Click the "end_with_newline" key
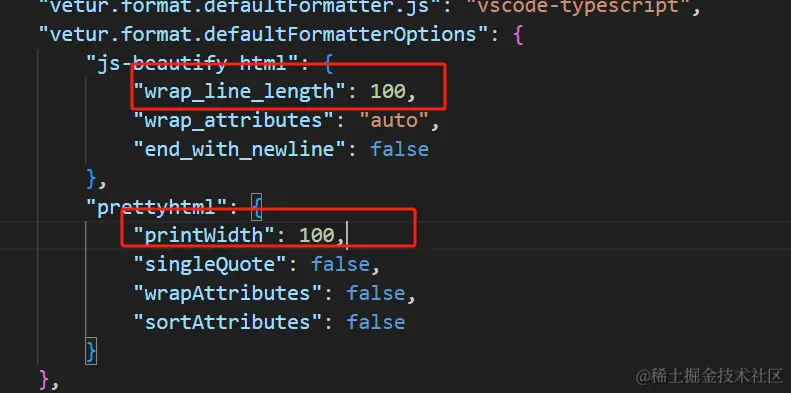The image size is (791, 393). pyautogui.click(x=239, y=149)
